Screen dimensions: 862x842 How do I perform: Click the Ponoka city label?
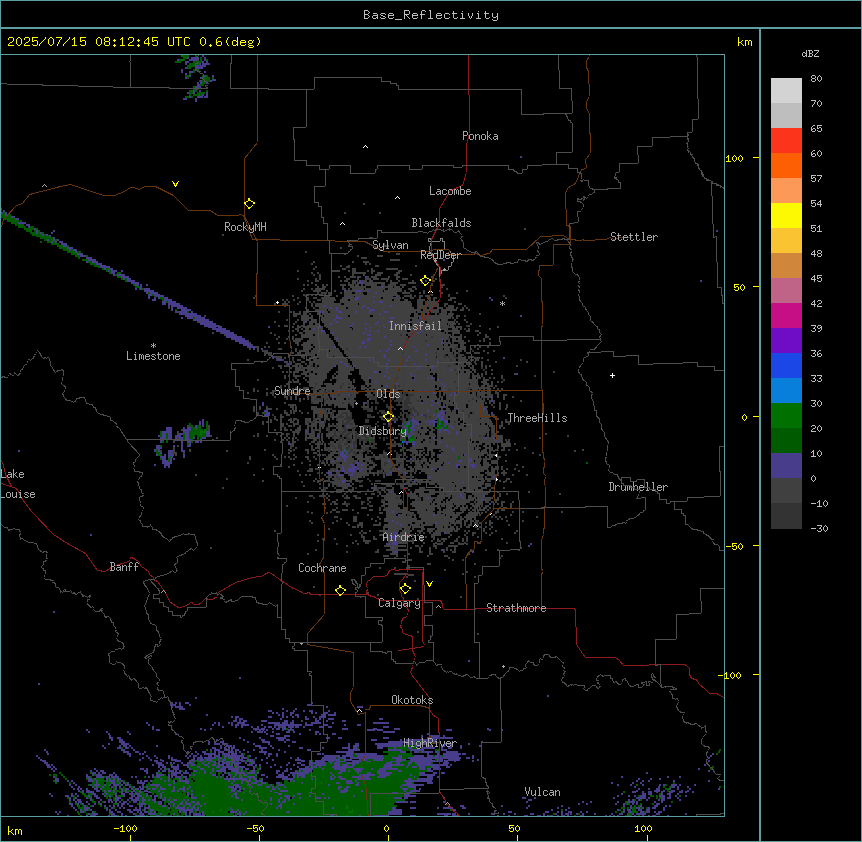[x=480, y=136]
